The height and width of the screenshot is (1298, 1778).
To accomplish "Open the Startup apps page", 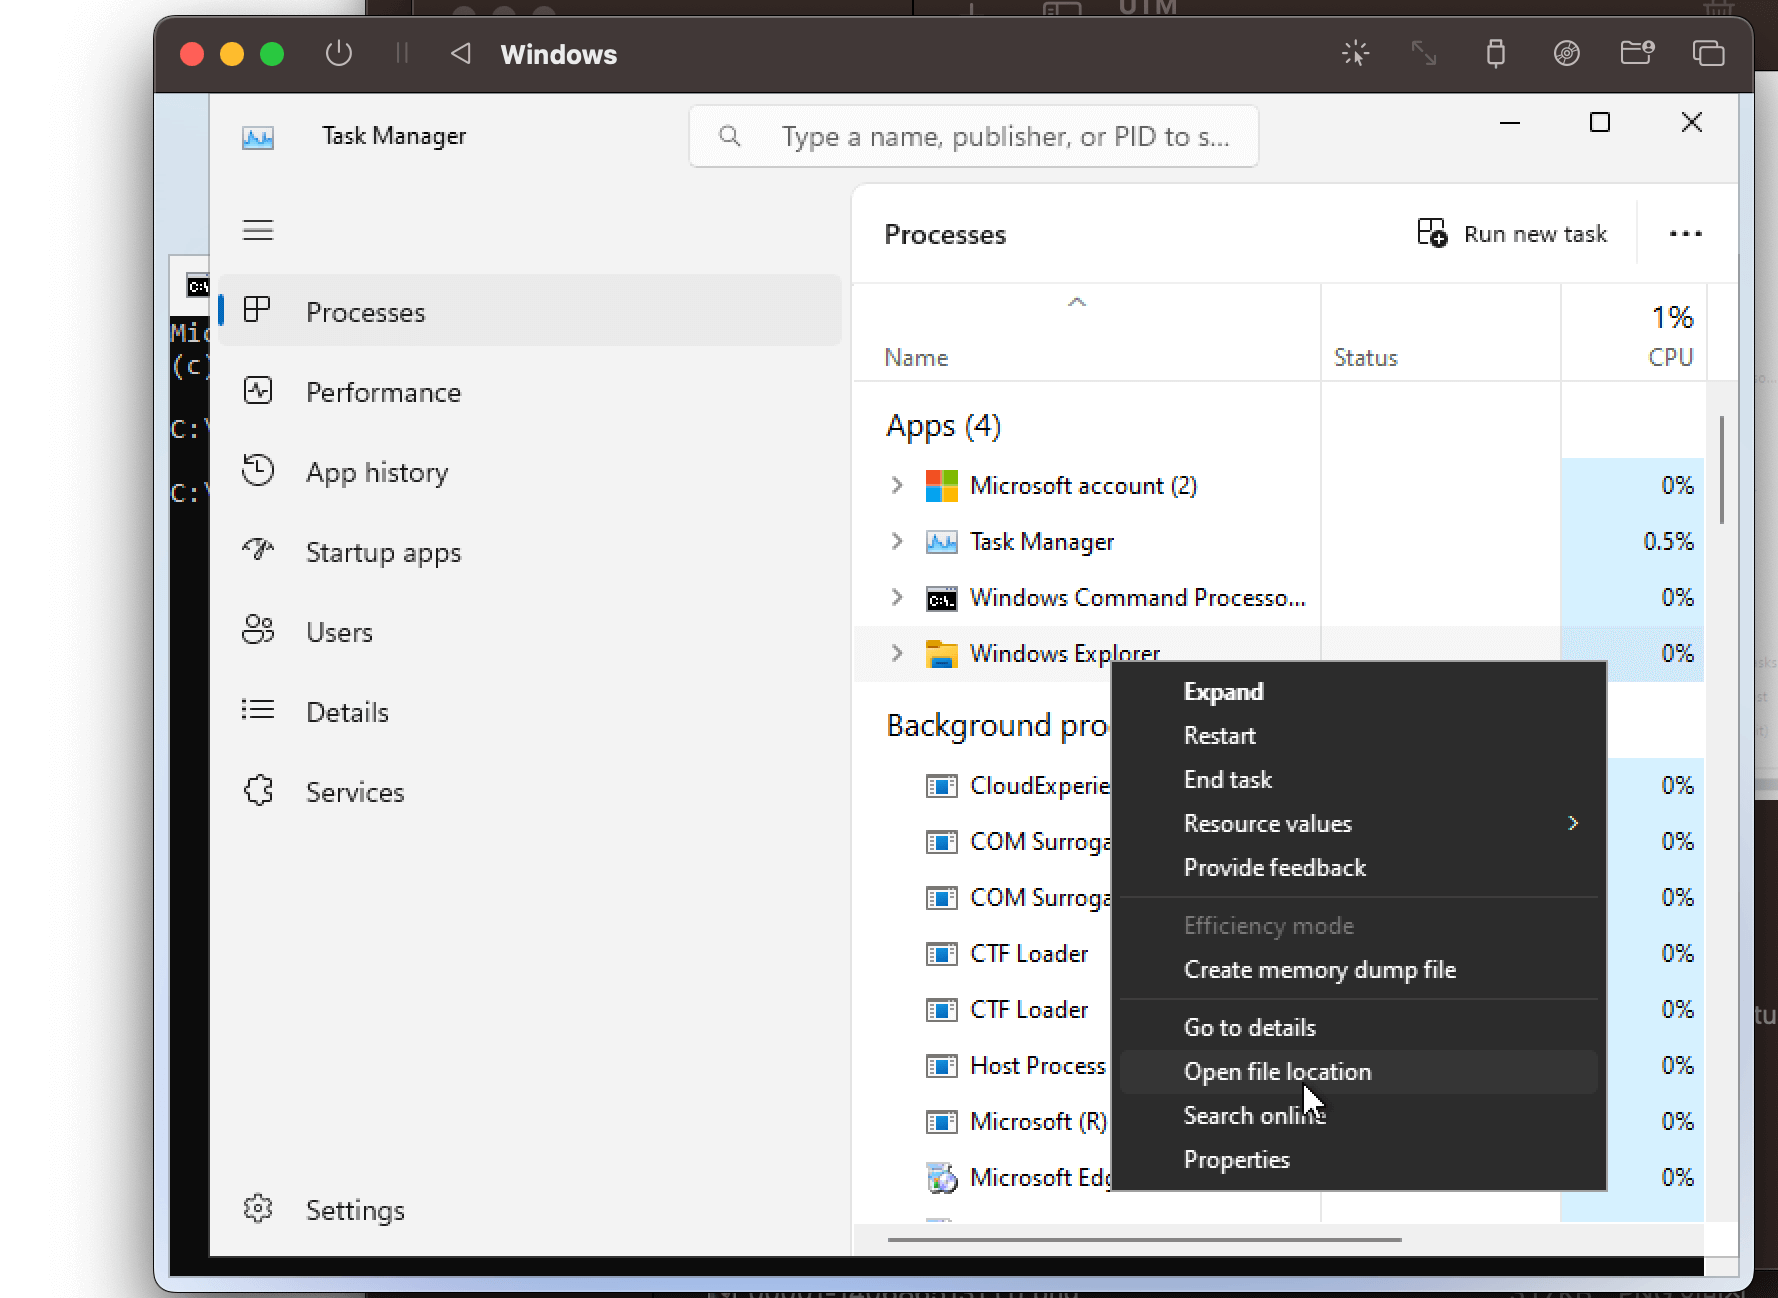I will pos(530,552).
